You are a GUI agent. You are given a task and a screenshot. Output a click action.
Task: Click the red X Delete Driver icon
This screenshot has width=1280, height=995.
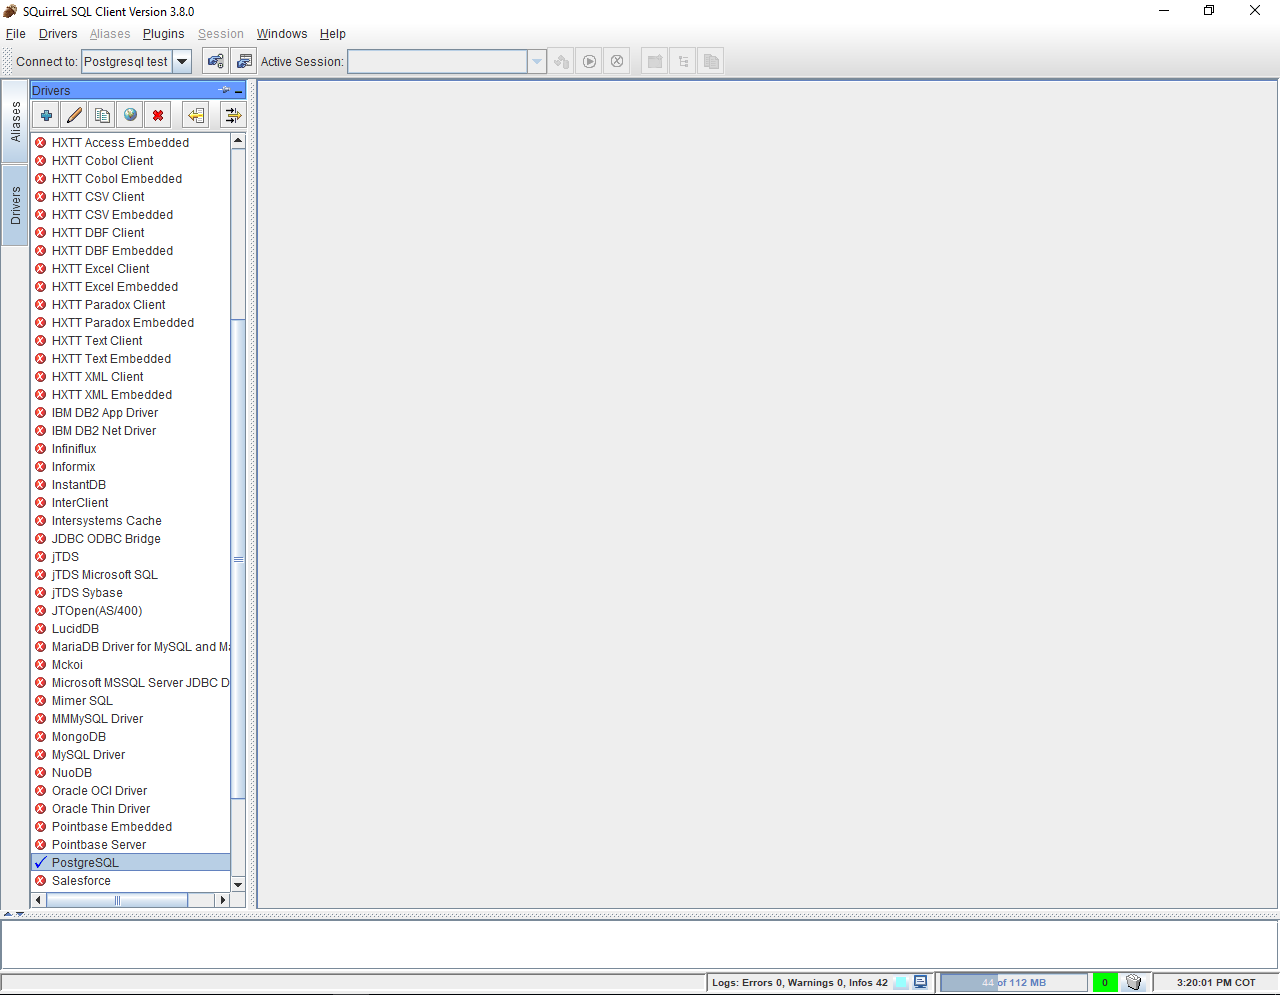158,115
